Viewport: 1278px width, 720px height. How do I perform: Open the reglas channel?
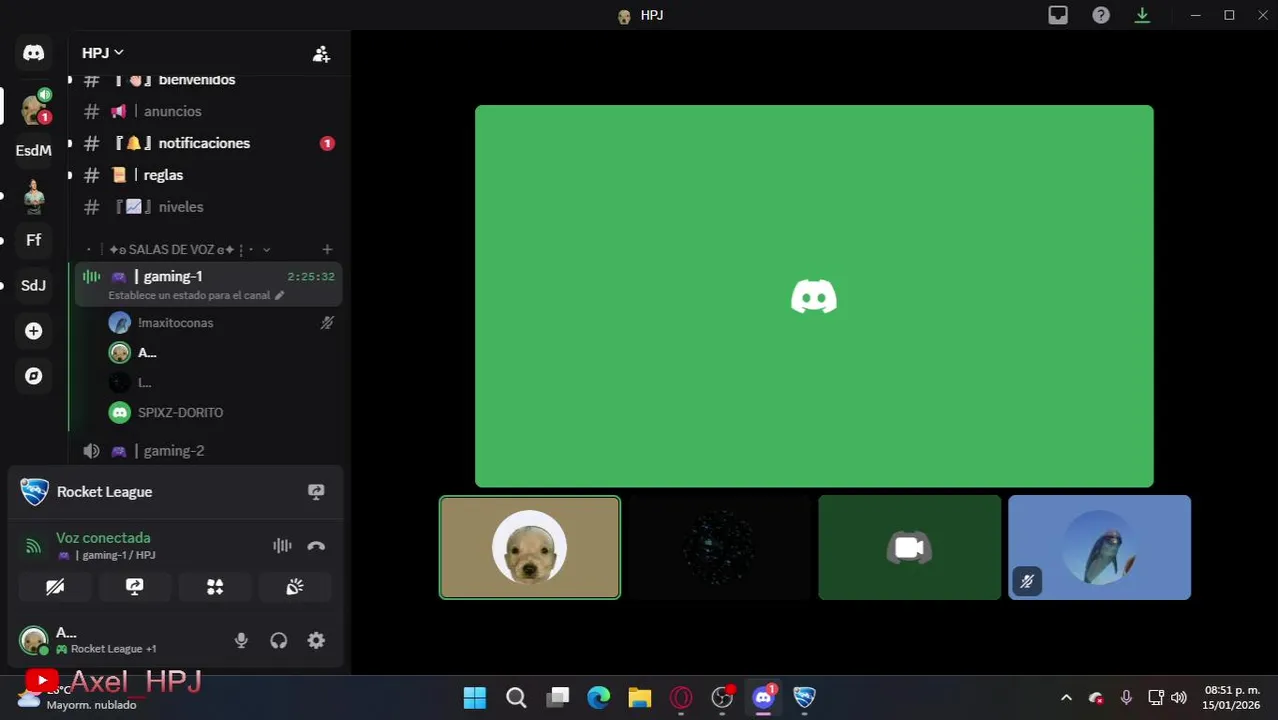click(x=208, y=175)
